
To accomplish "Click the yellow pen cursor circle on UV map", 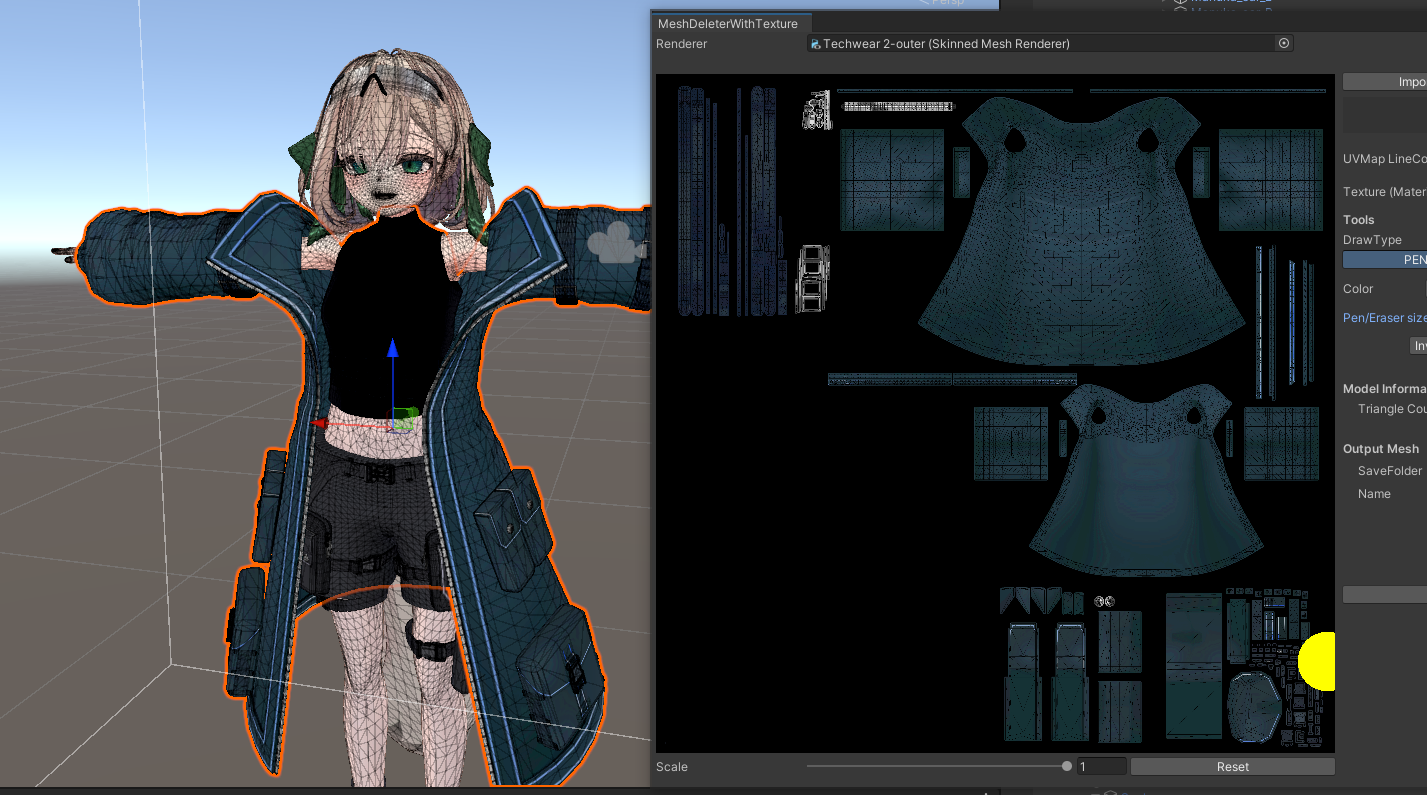I will (x=1319, y=661).
